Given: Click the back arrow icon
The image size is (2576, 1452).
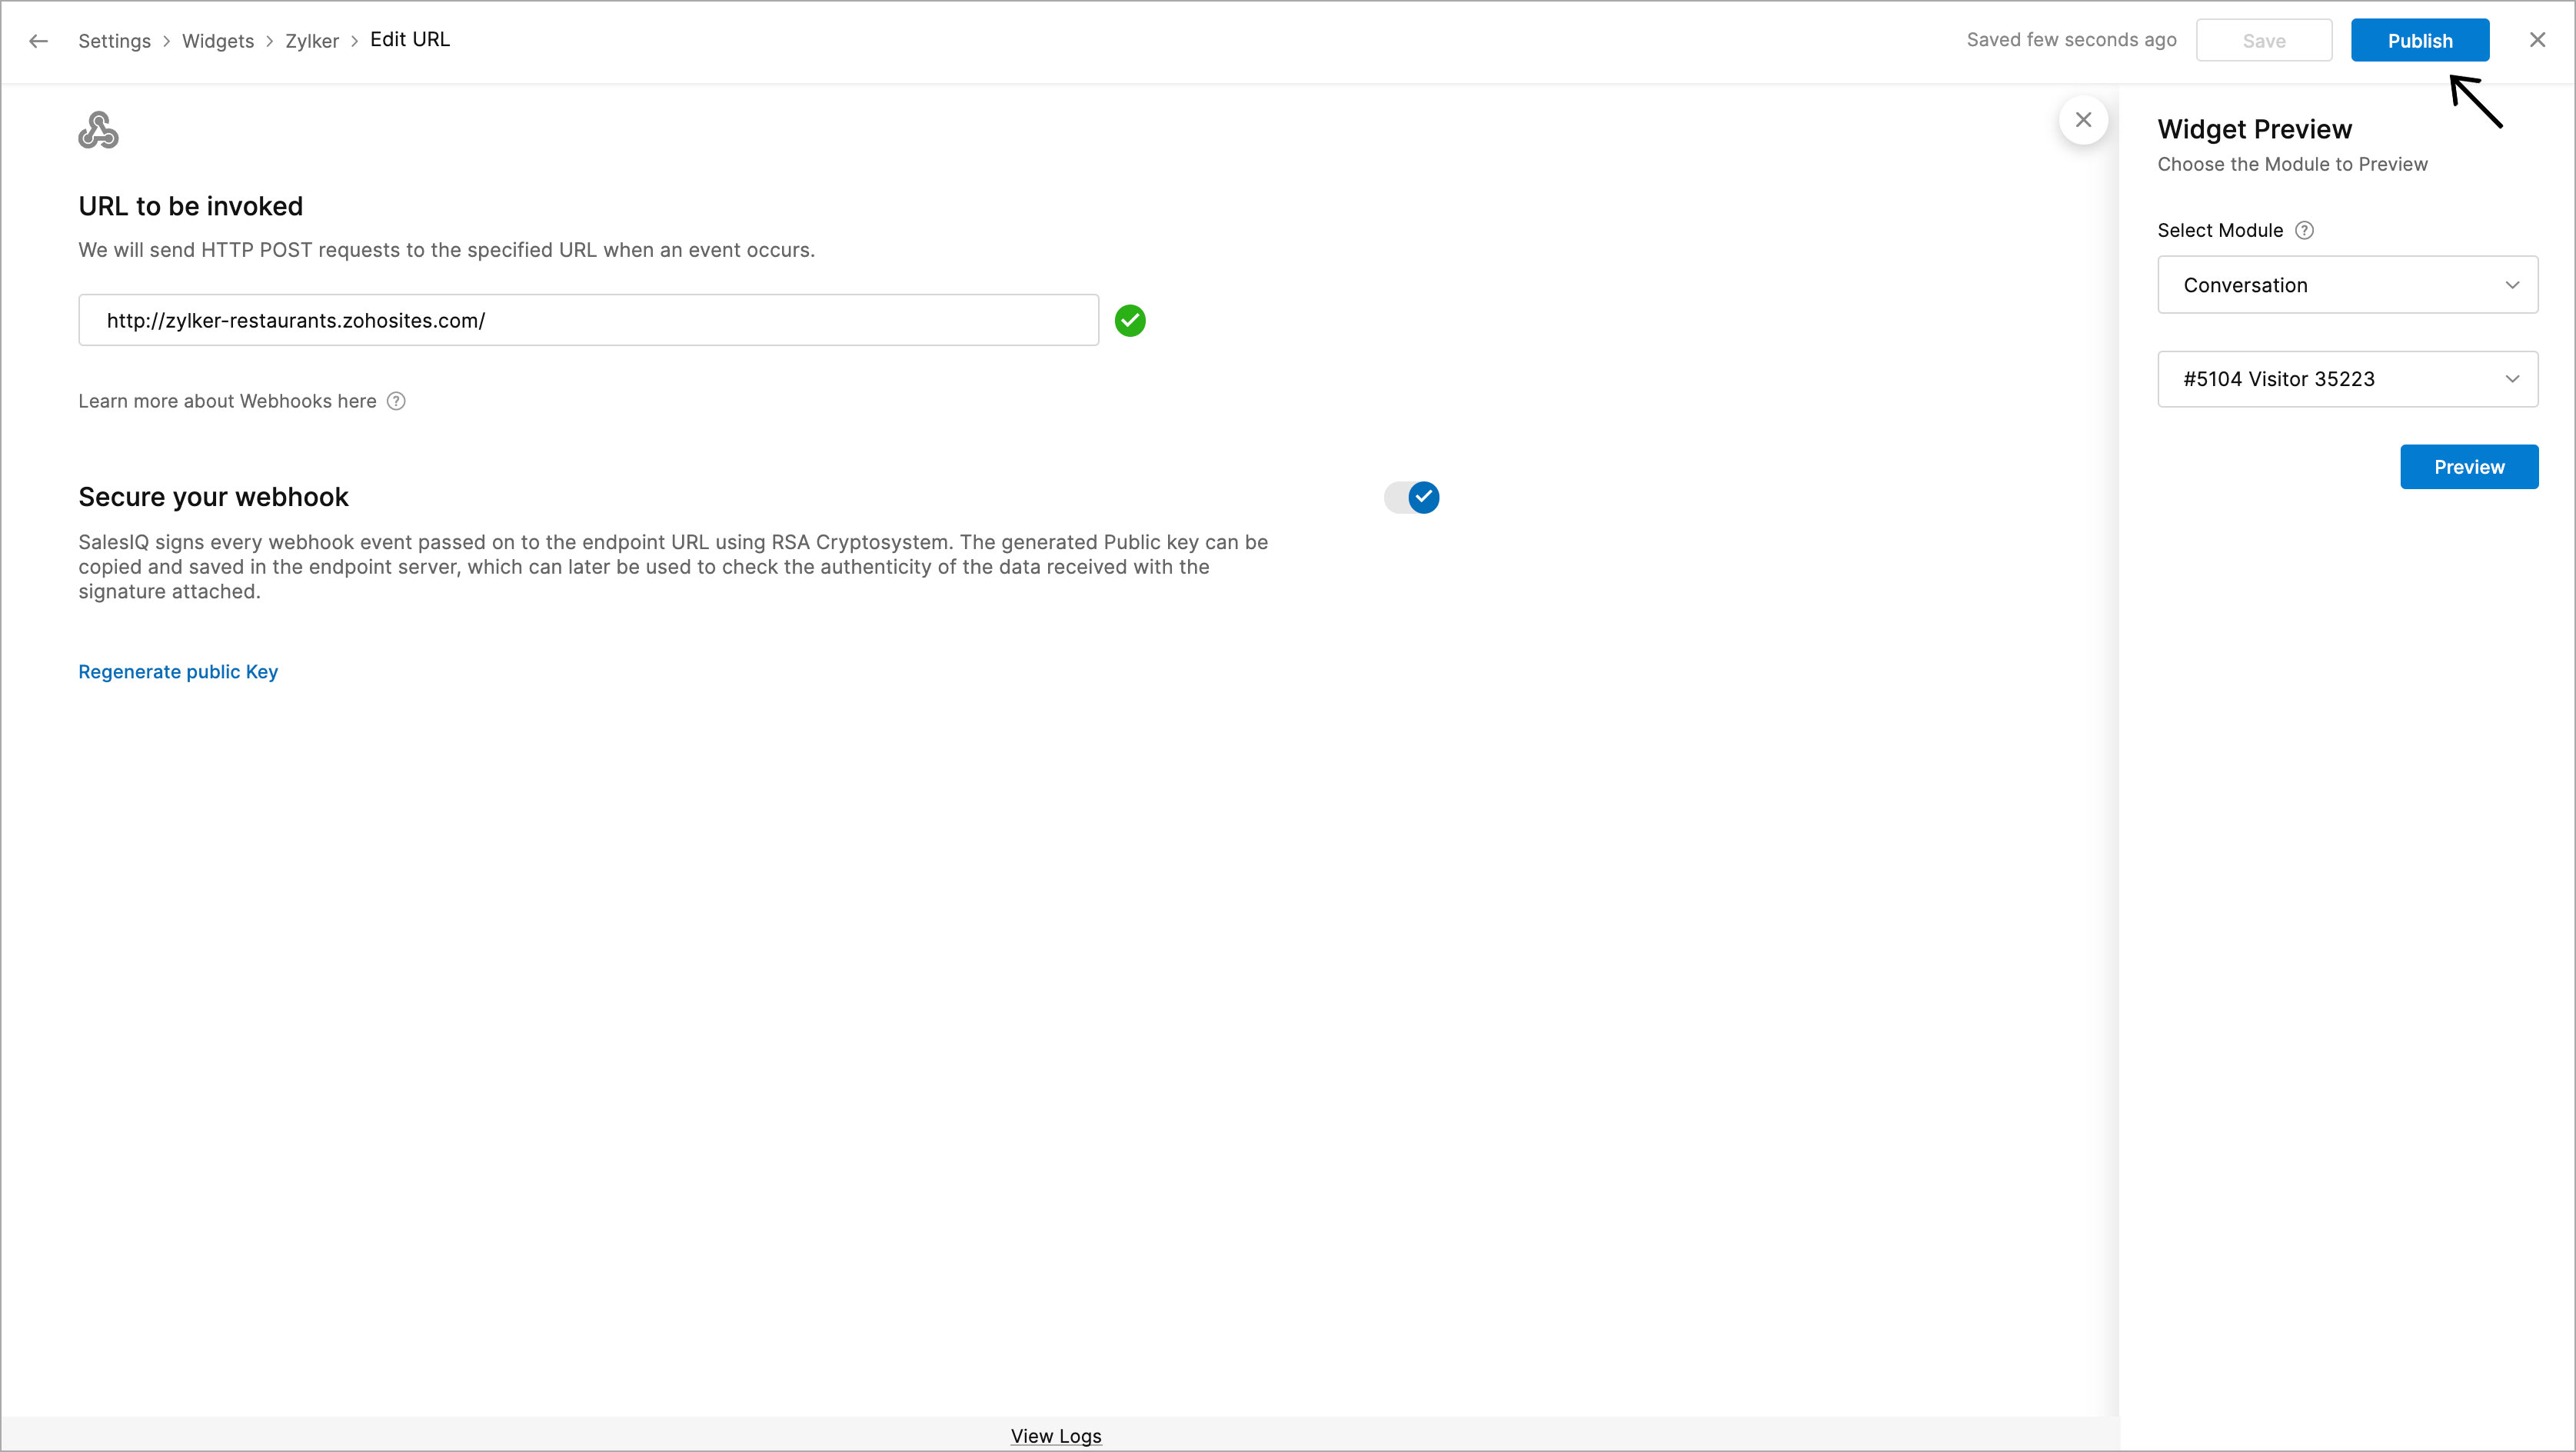Looking at the screenshot, I should 38,41.
